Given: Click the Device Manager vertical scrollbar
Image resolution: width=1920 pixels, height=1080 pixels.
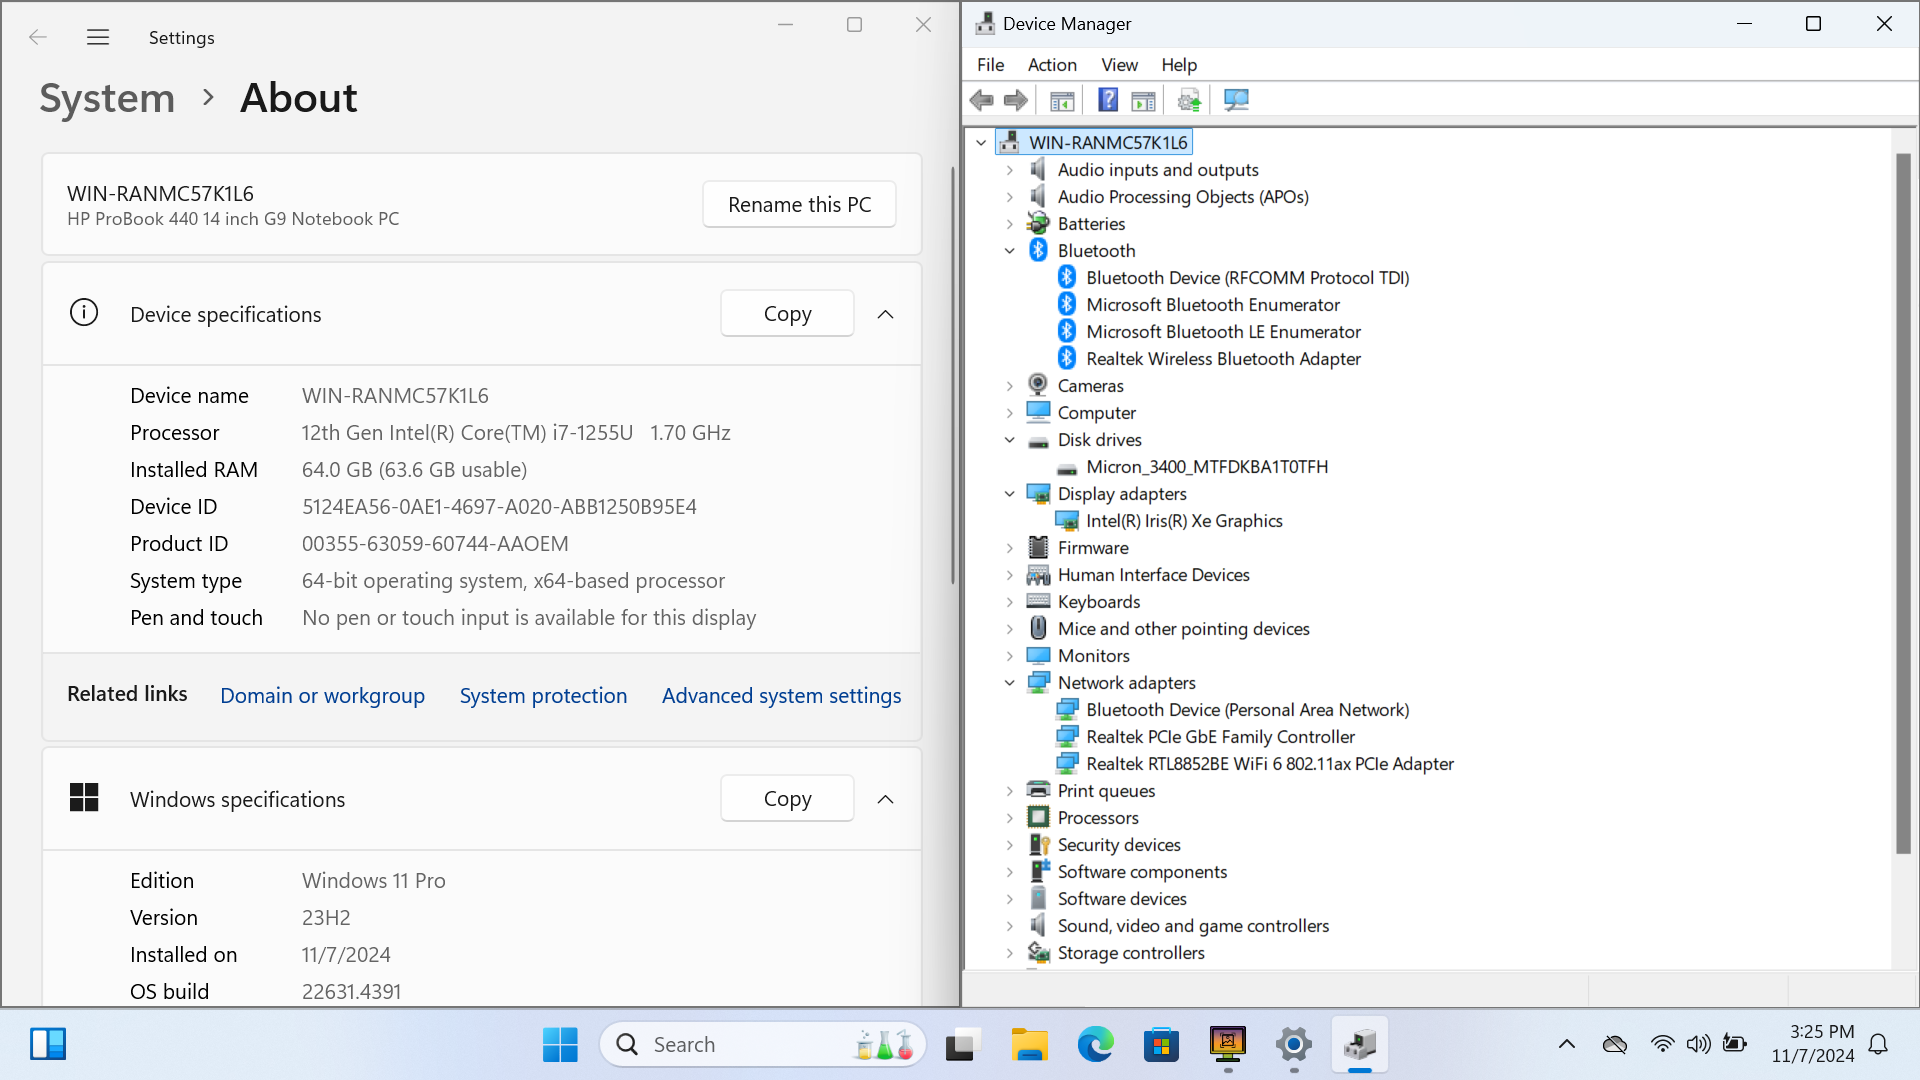Looking at the screenshot, I should coord(1903,503).
